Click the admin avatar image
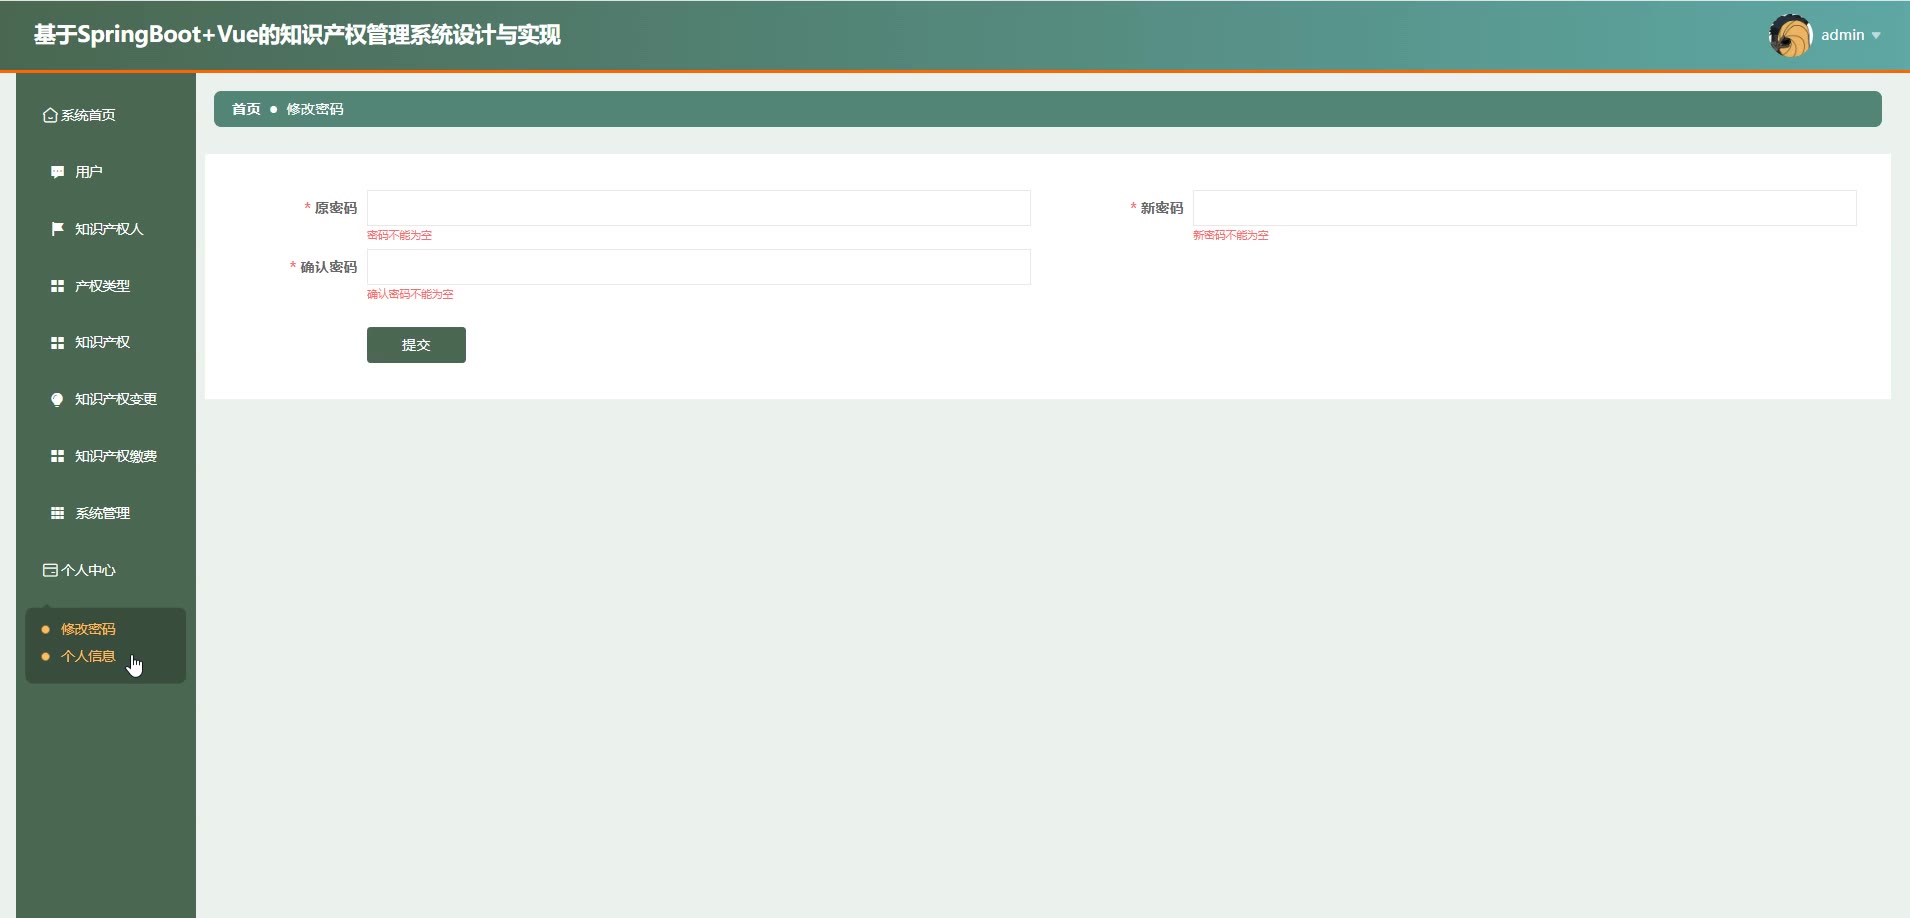This screenshot has width=1910, height=918. point(1790,36)
